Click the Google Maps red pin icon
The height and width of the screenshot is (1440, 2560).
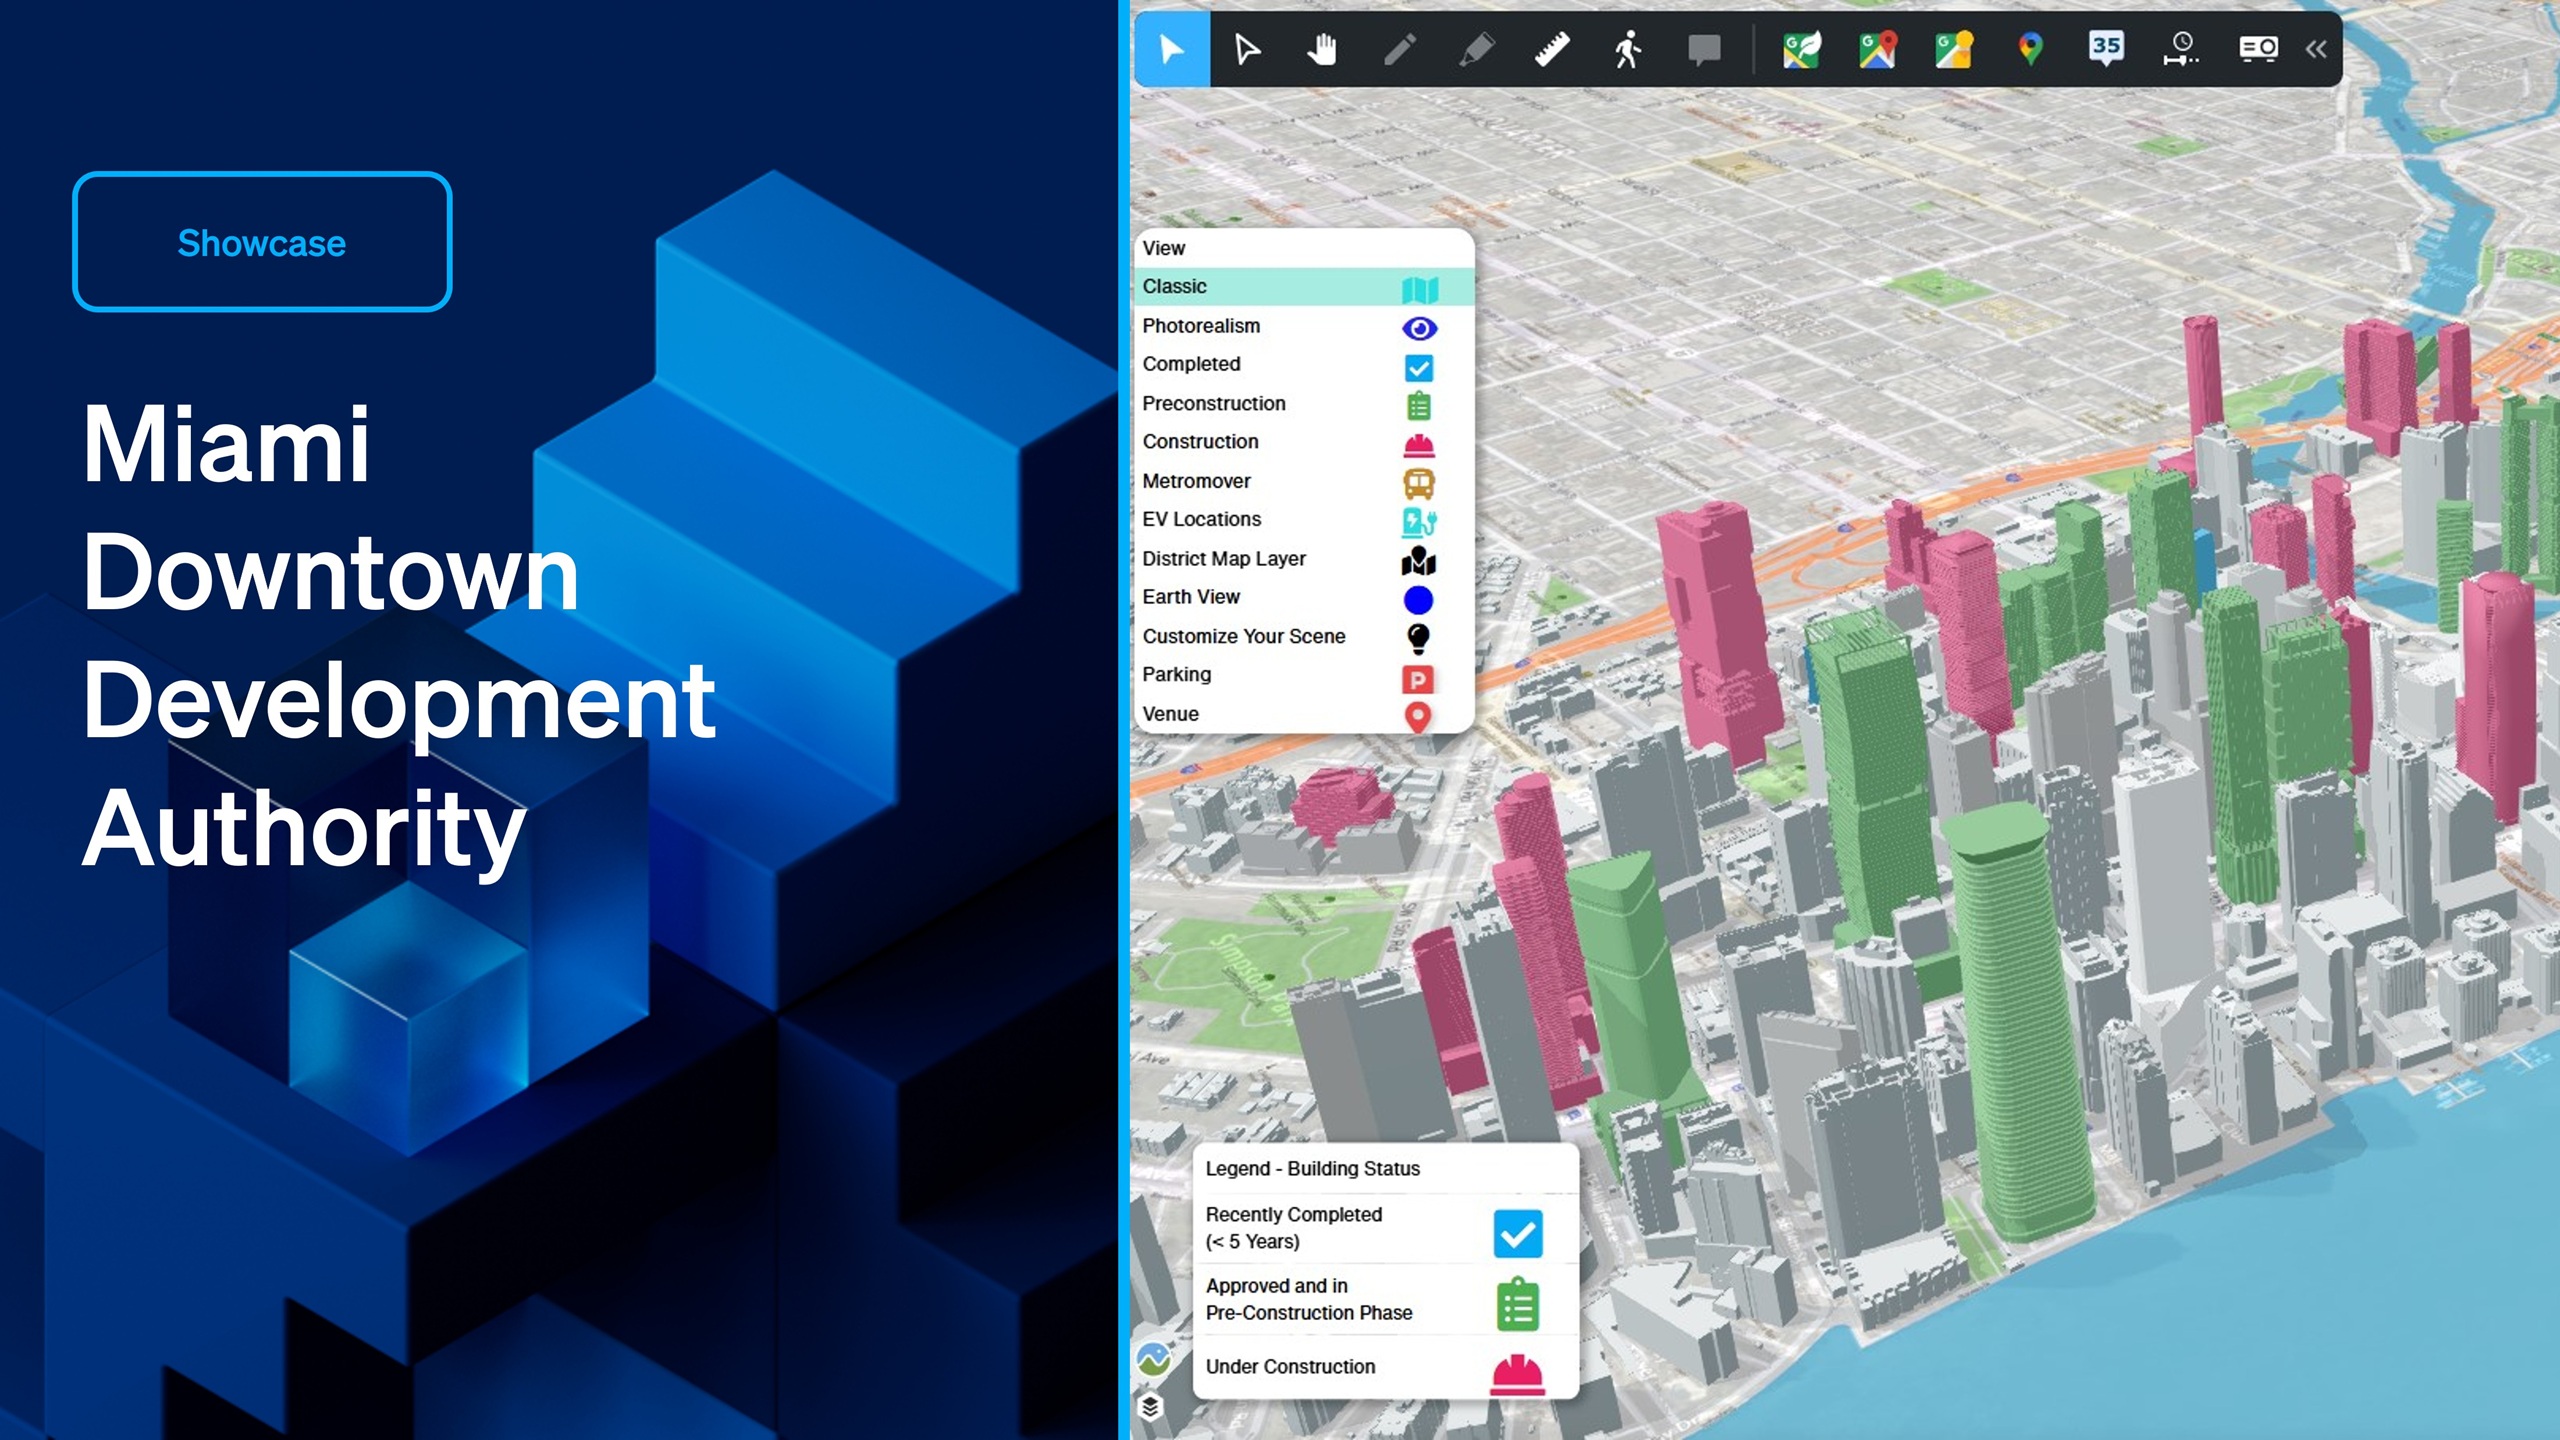pyautogui.click(x=1878, y=49)
